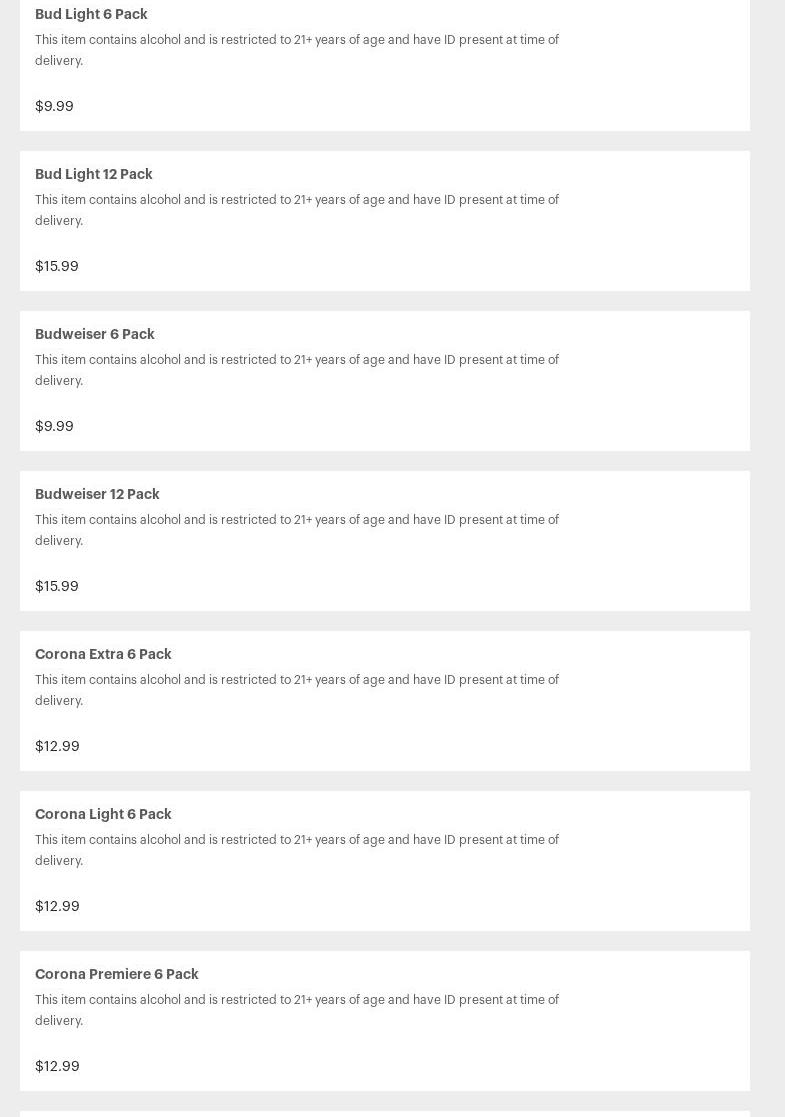Viewport: 785px width, 1117px height.
Task: Tap the $9.99 price under Budweiser 6 Pack
Action: point(54,426)
